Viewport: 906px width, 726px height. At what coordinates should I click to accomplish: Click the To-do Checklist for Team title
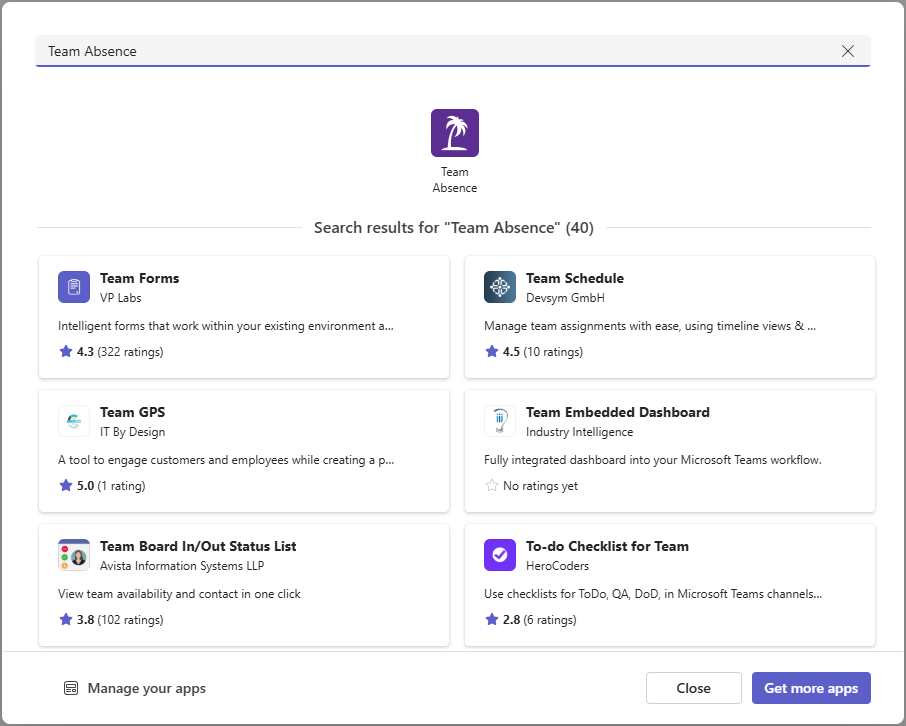point(607,546)
